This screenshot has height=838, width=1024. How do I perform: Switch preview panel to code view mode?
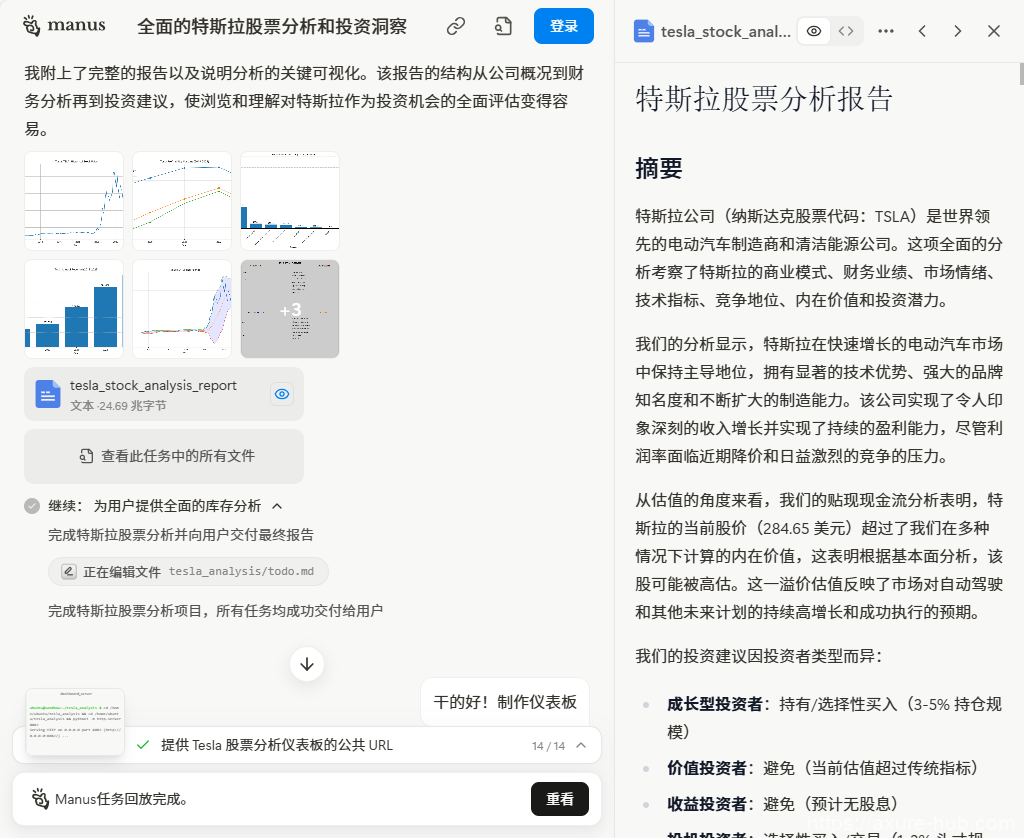point(847,31)
